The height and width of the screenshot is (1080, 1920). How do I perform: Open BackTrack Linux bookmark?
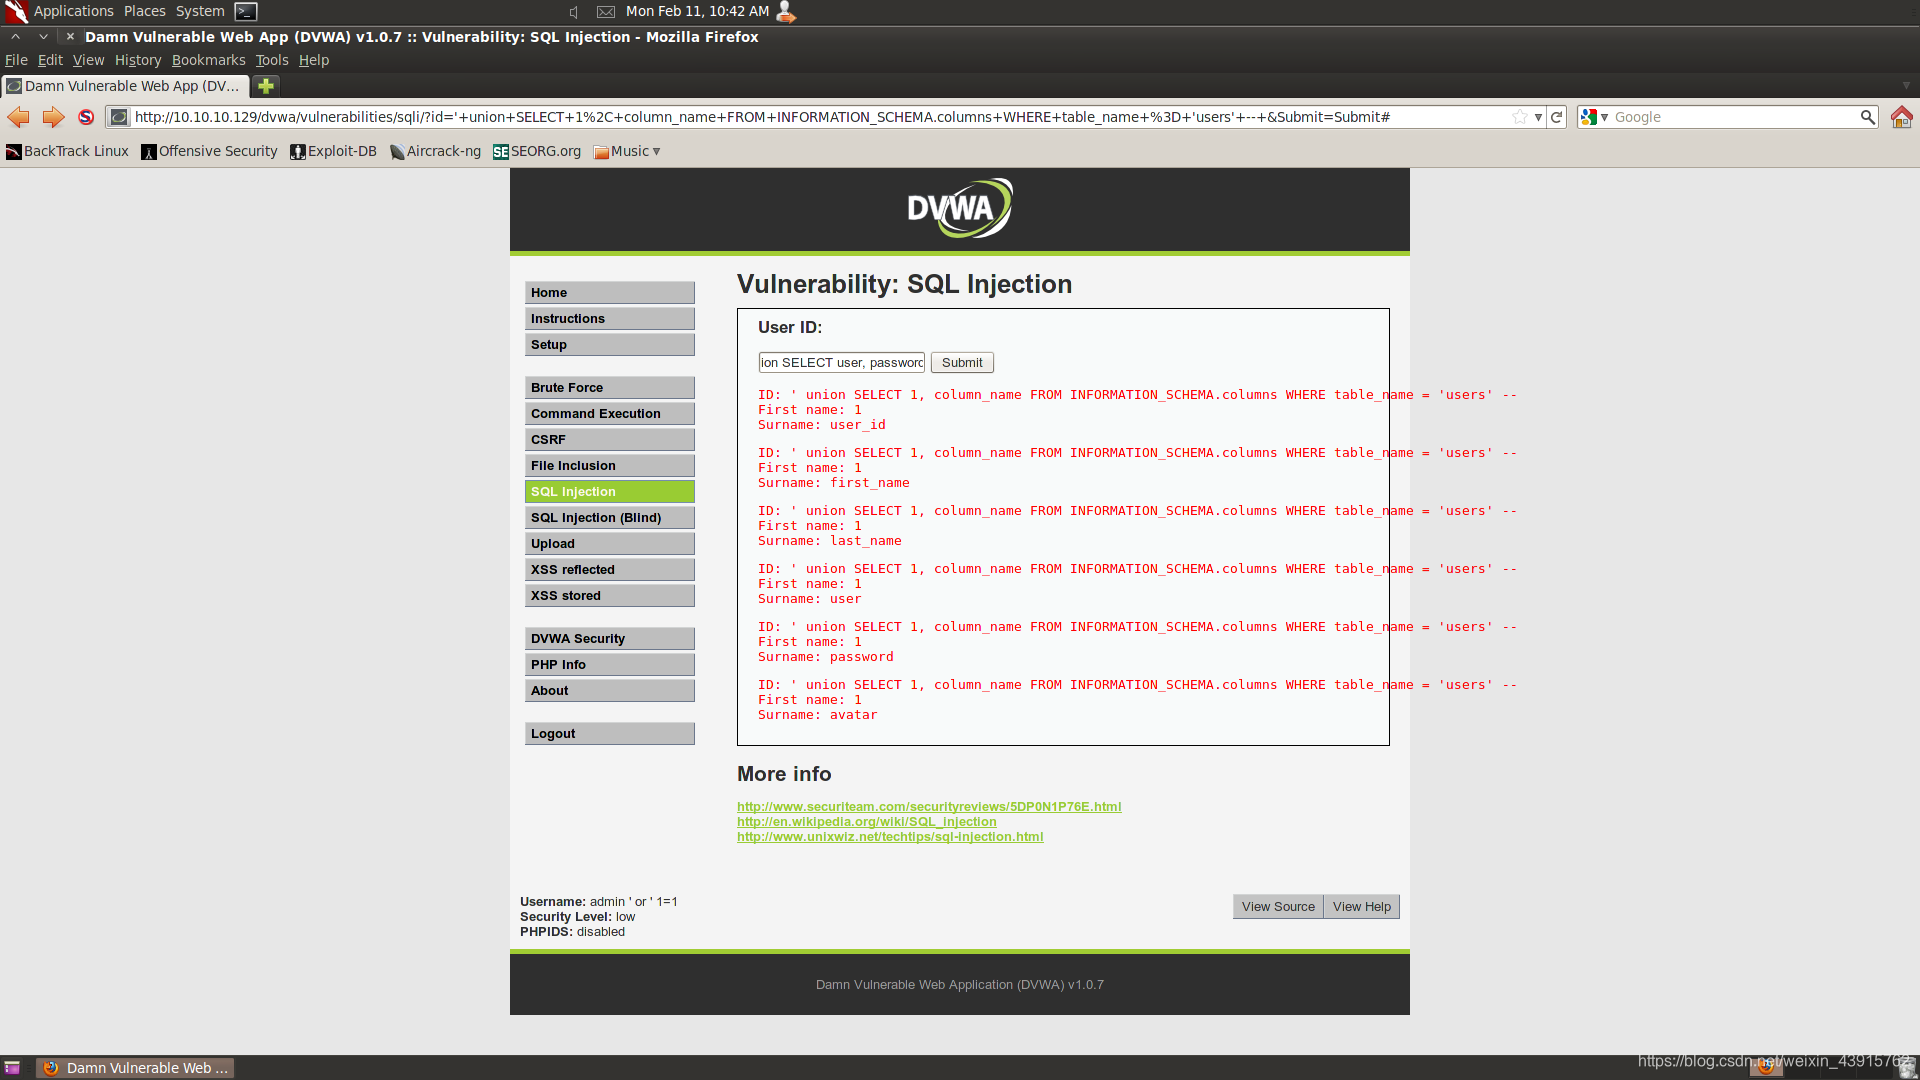click(68, 151)
